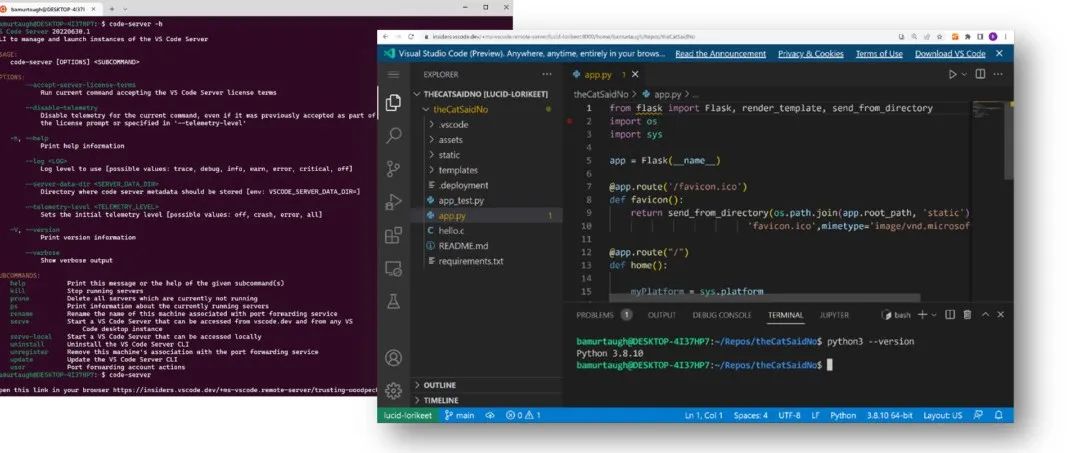1073x453 pixels.
Task: Close the terminal panel
Action: click(x=1000, y=315)
